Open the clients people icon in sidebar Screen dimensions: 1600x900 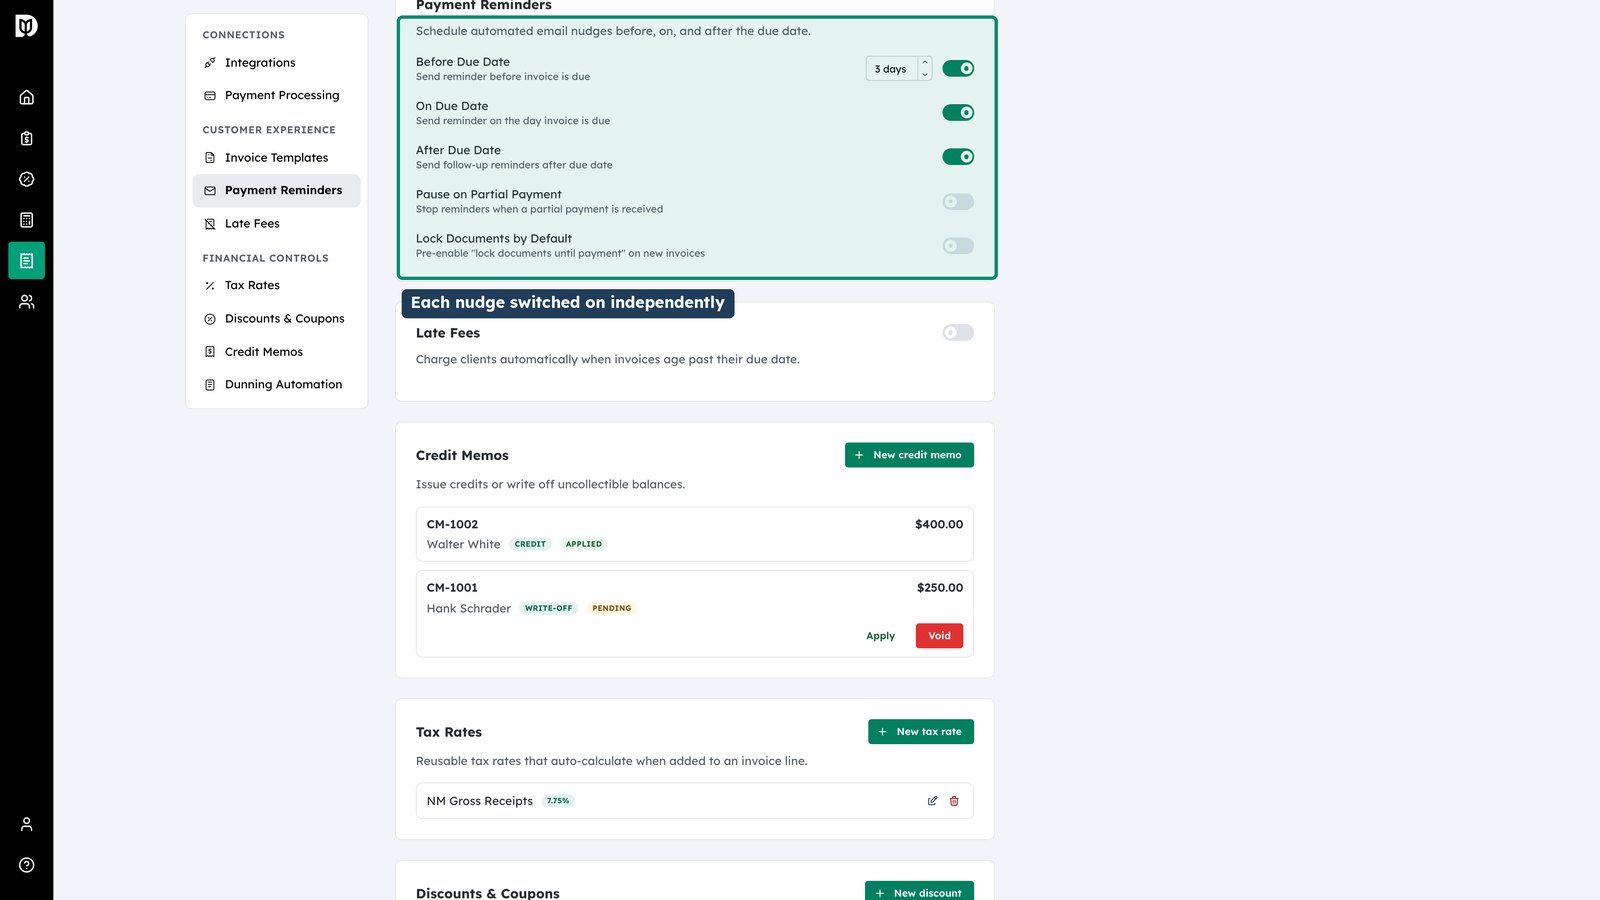(27, 301)
